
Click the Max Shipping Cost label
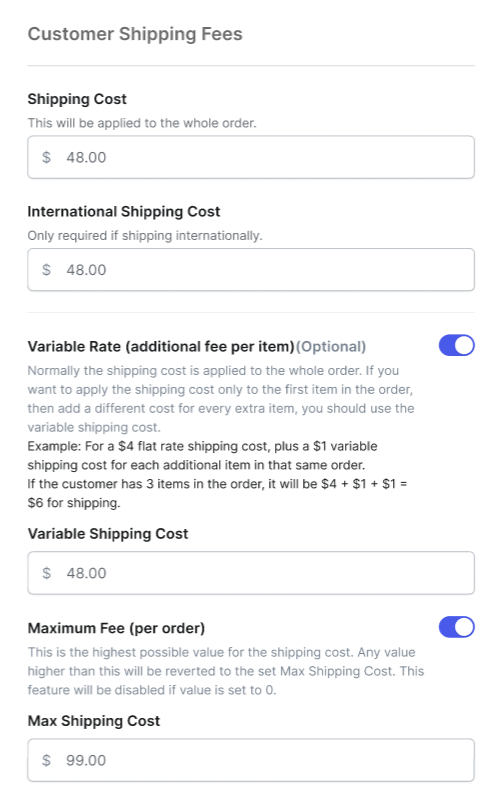[x=94, y=721]
